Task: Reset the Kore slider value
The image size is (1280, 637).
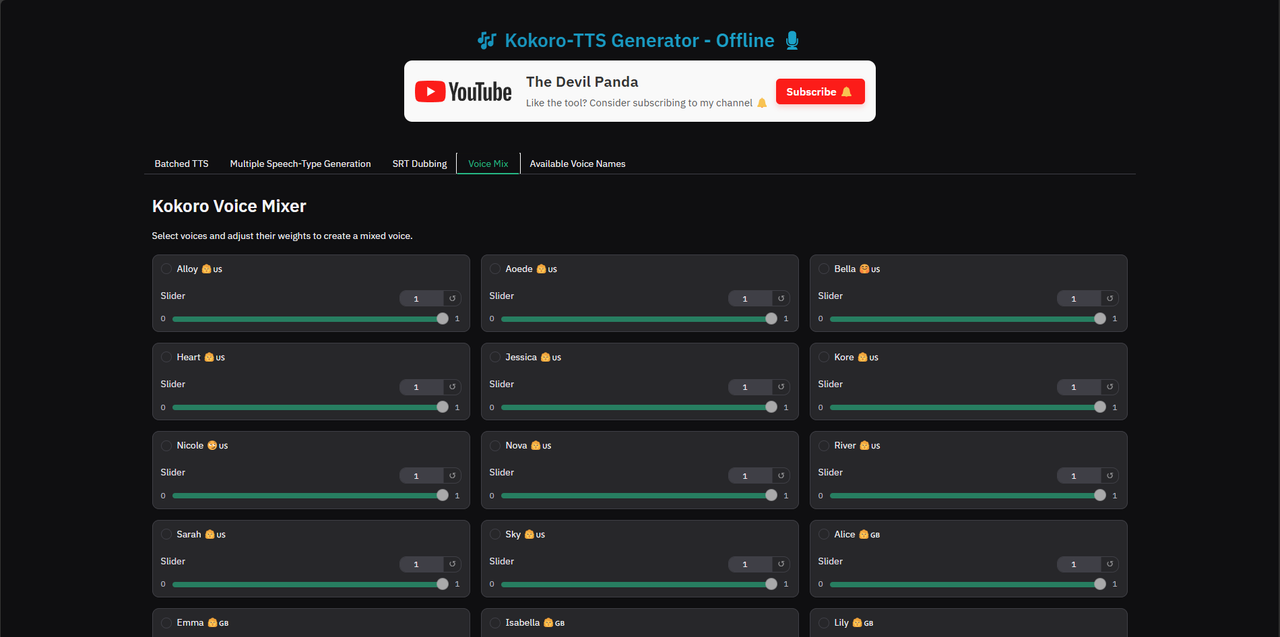Action: point(1110,387)
